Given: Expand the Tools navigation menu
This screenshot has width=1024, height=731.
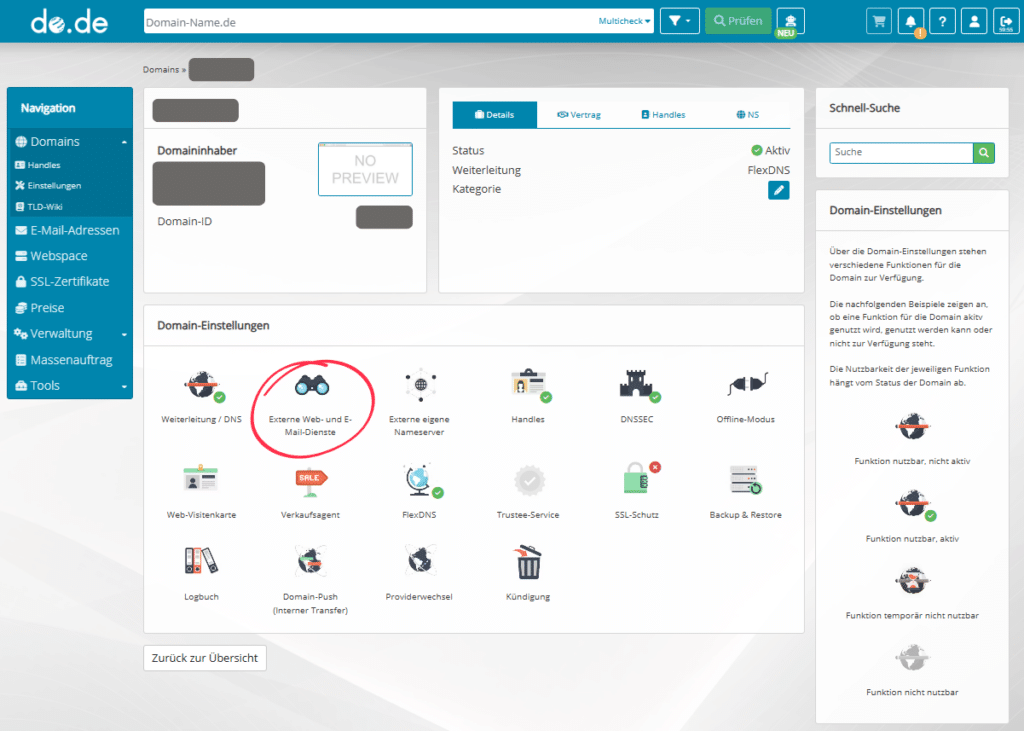Looking at the screenshot, I should [x=70, y=386].
